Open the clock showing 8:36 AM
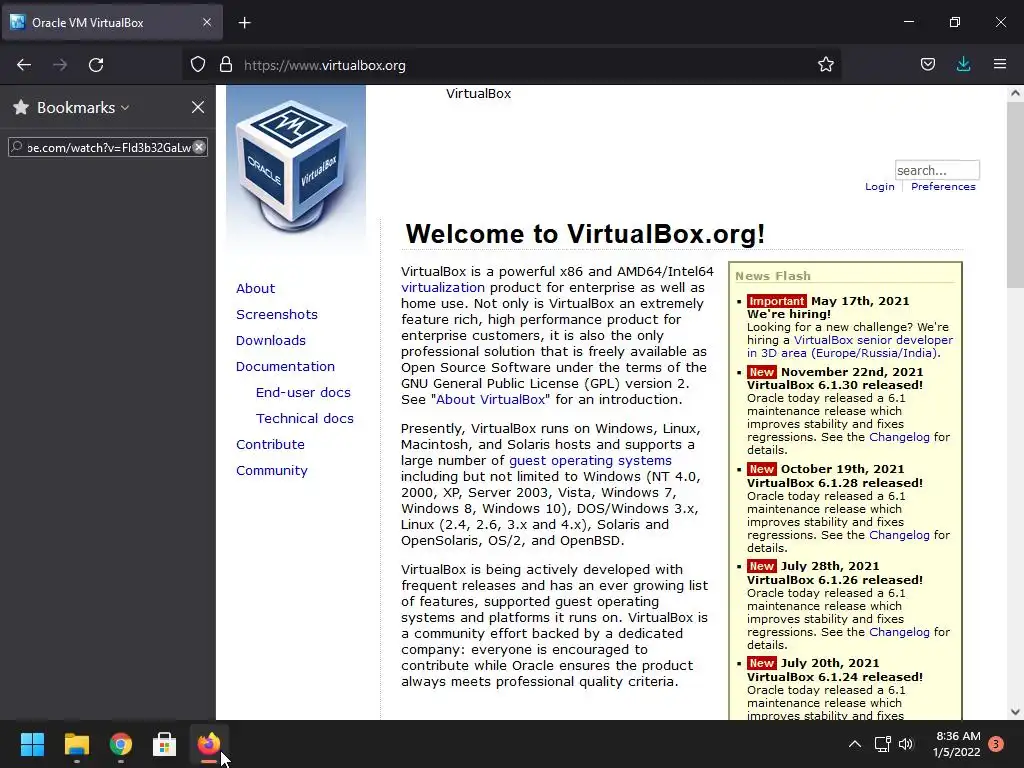 (x=957, y=744)
